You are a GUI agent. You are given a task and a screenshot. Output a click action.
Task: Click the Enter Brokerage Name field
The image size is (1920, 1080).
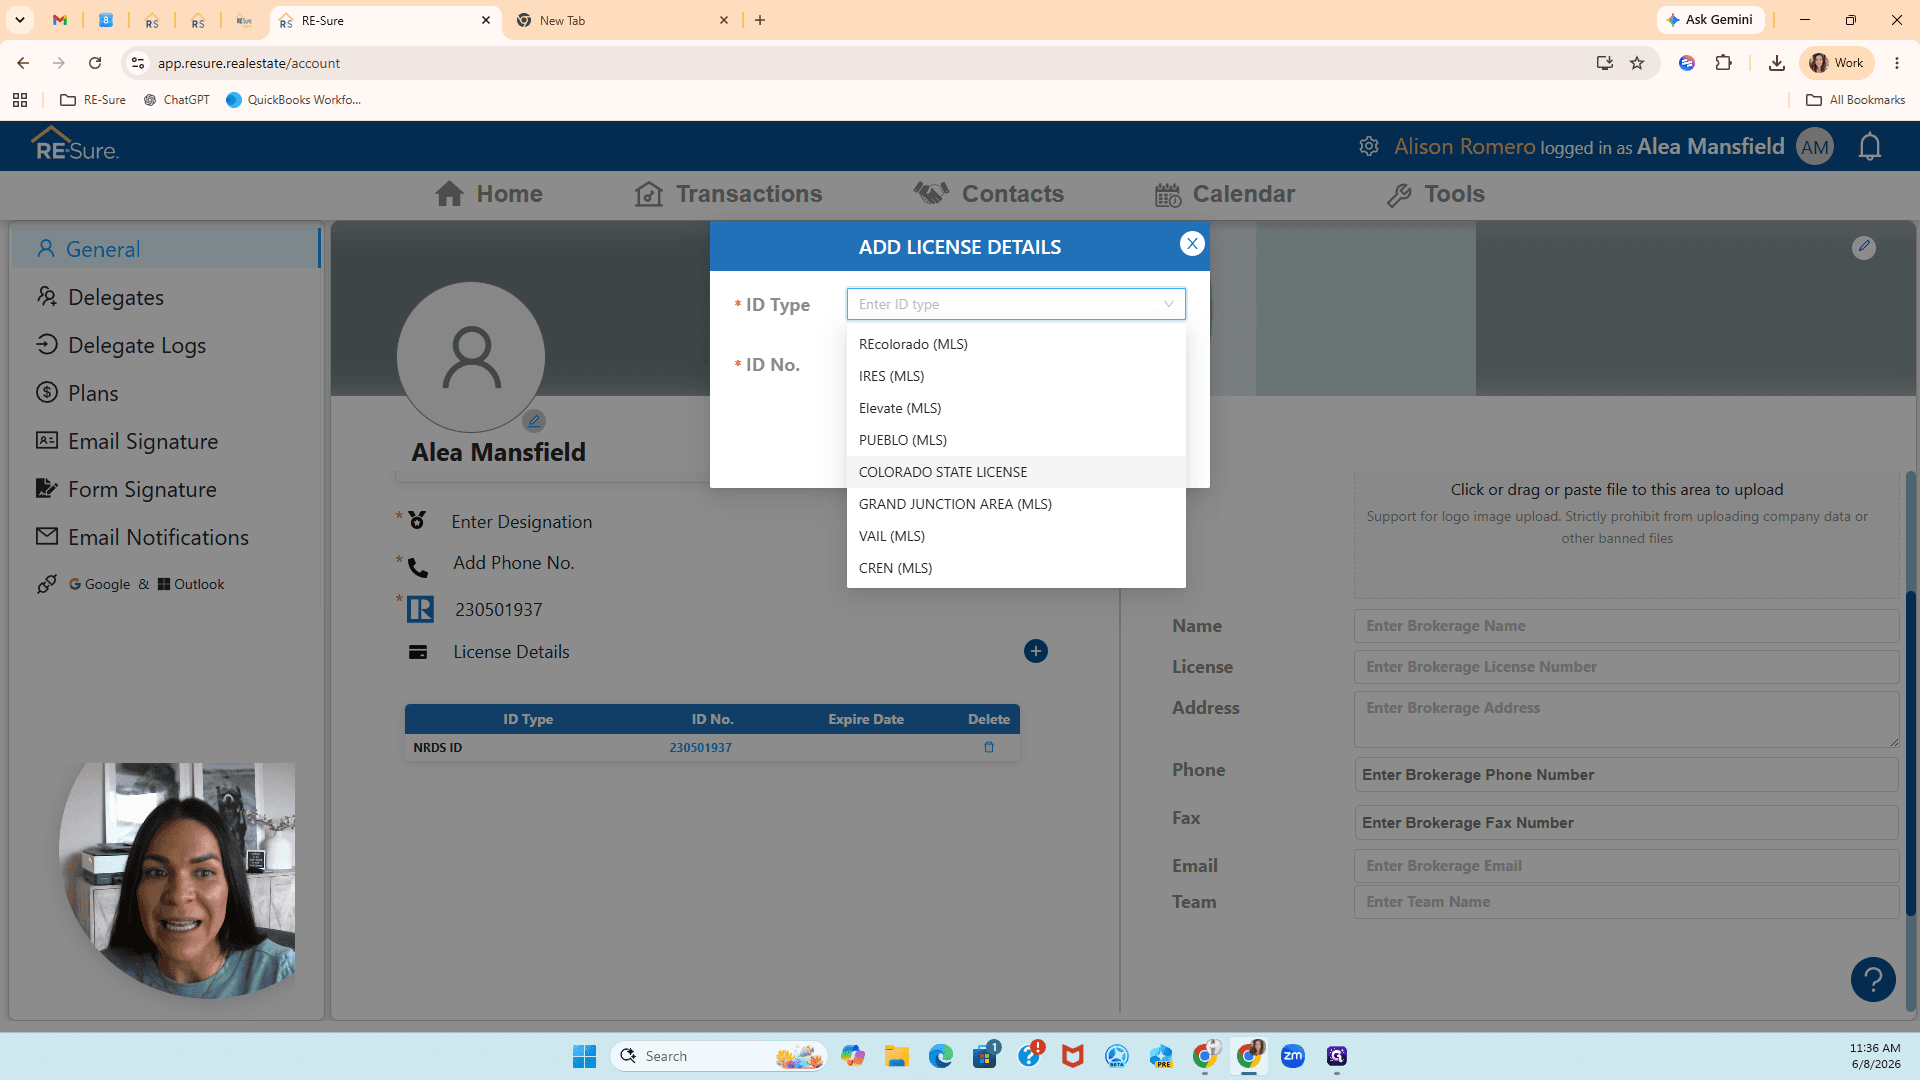[1626, 626]
